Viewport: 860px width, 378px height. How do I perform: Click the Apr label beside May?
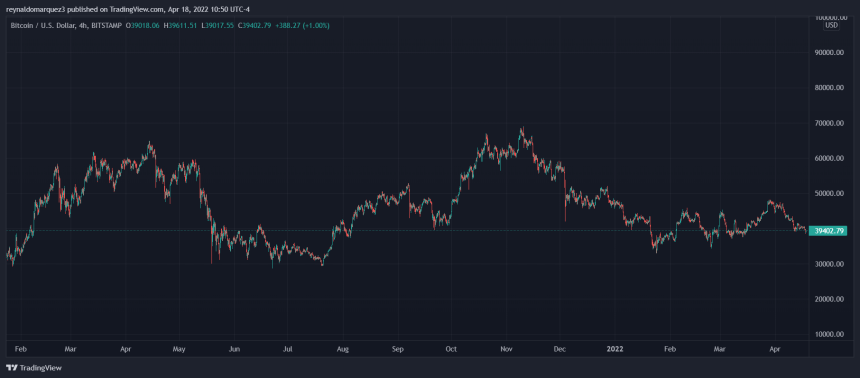point(126,348)
